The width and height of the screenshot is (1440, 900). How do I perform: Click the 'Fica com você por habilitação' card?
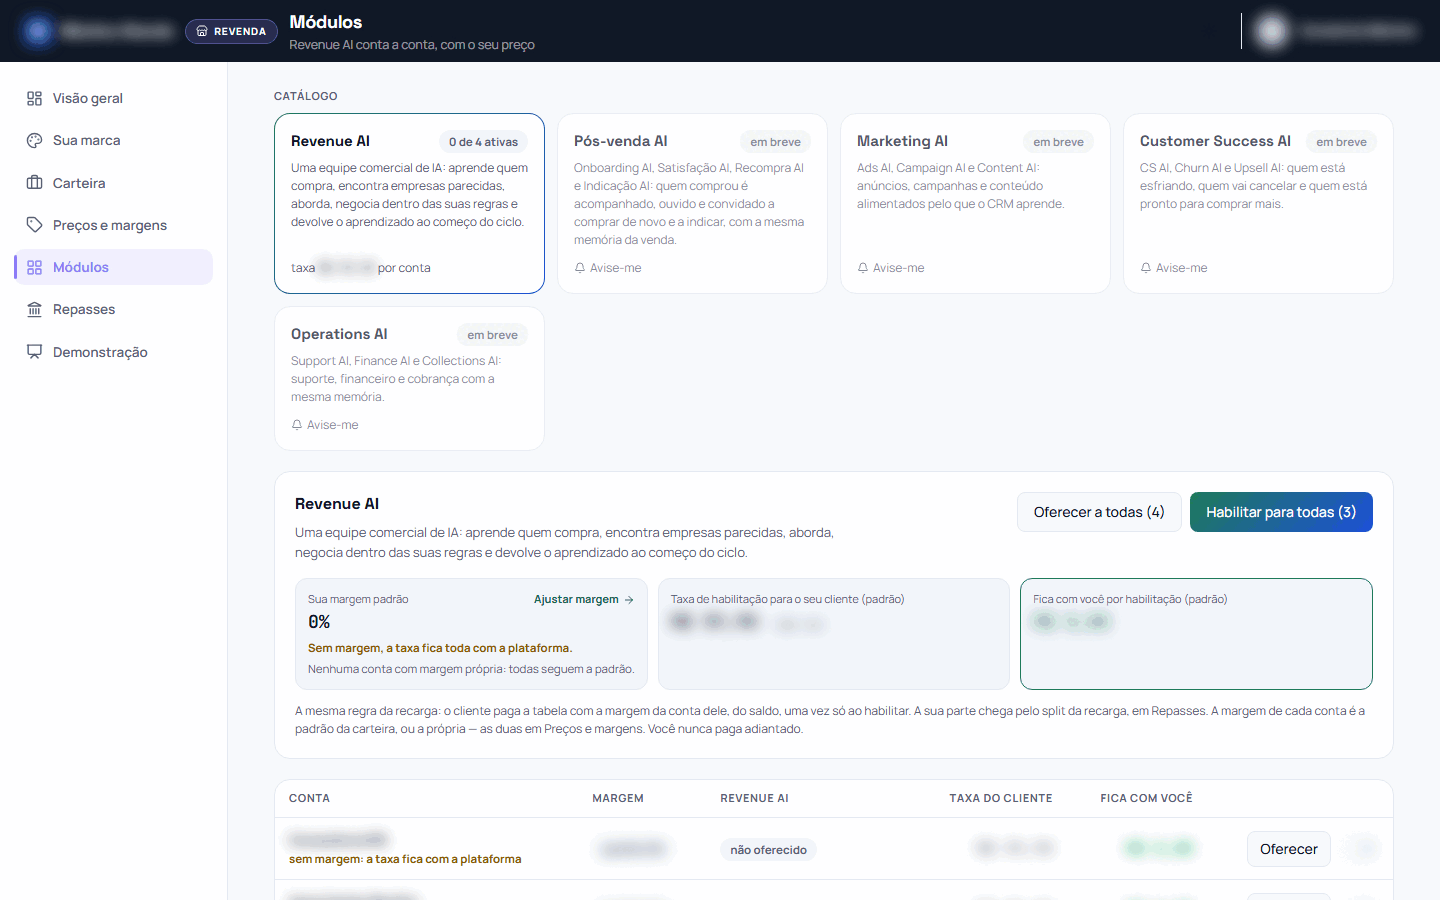[1196, 634]
